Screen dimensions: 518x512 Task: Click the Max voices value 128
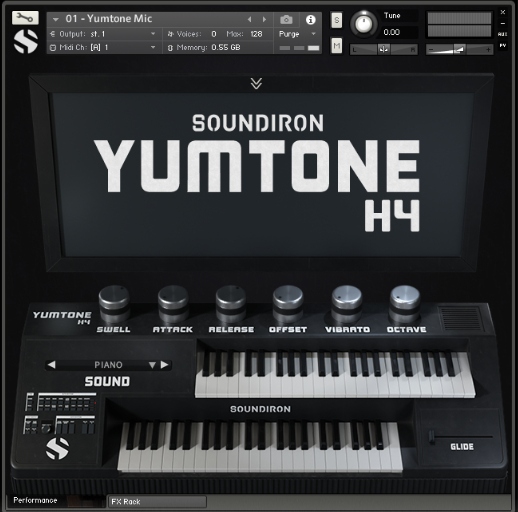[256, 34]
